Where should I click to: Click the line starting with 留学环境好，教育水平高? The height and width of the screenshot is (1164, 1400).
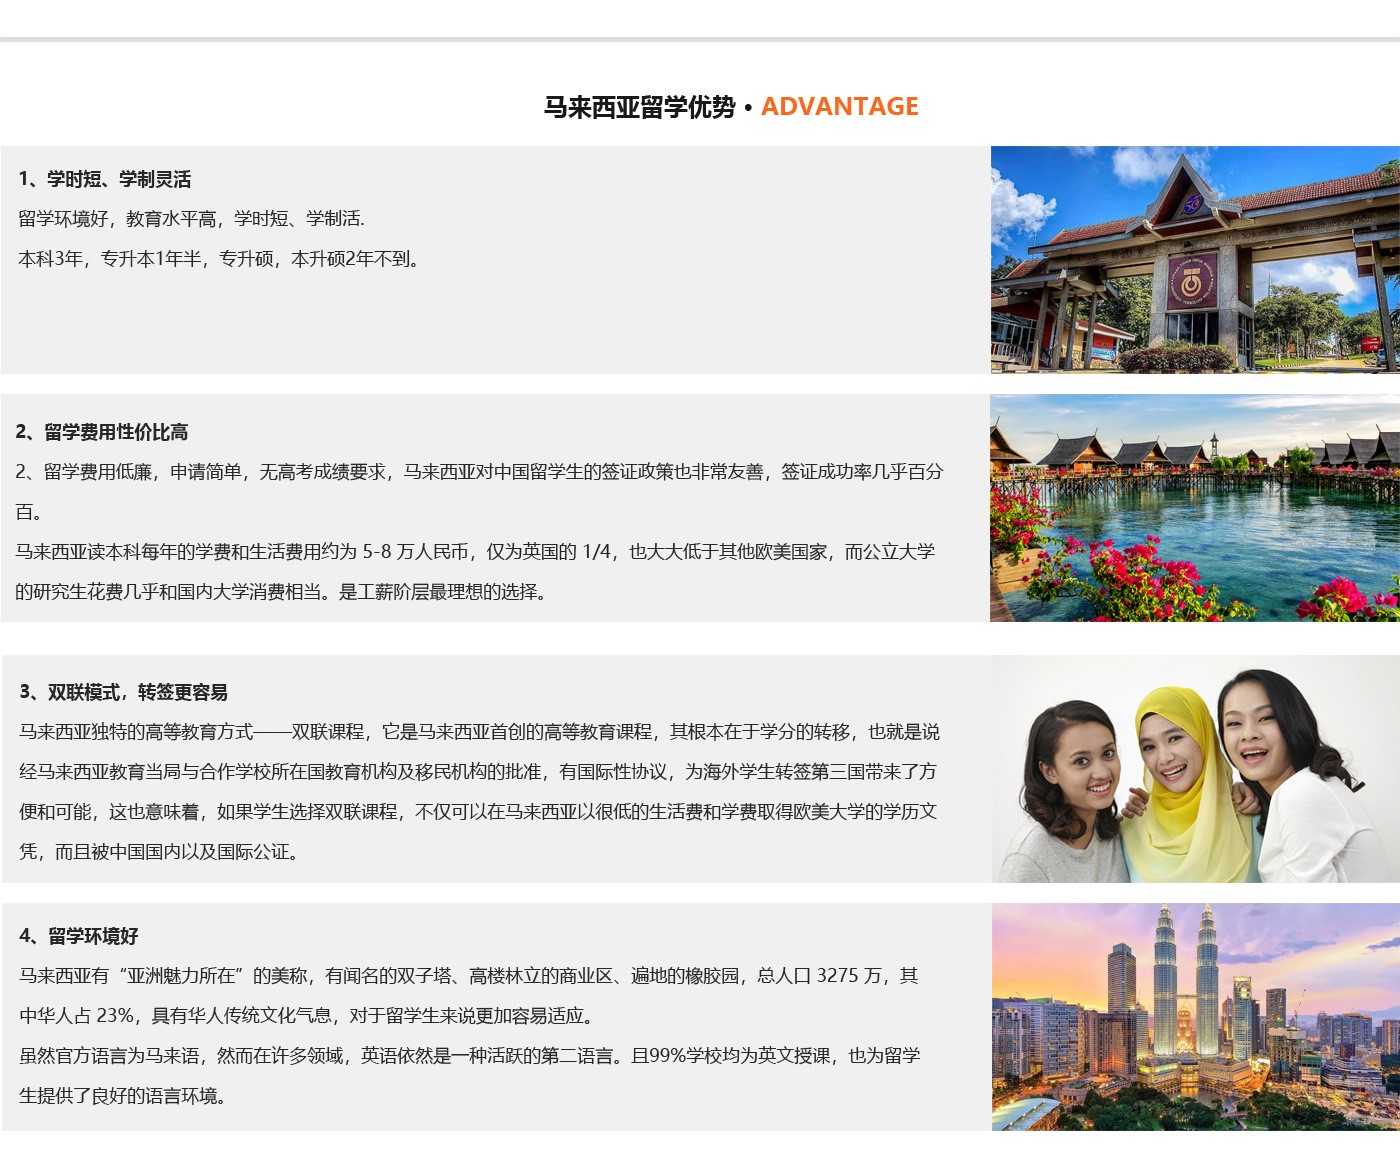(x=191, y=219)
